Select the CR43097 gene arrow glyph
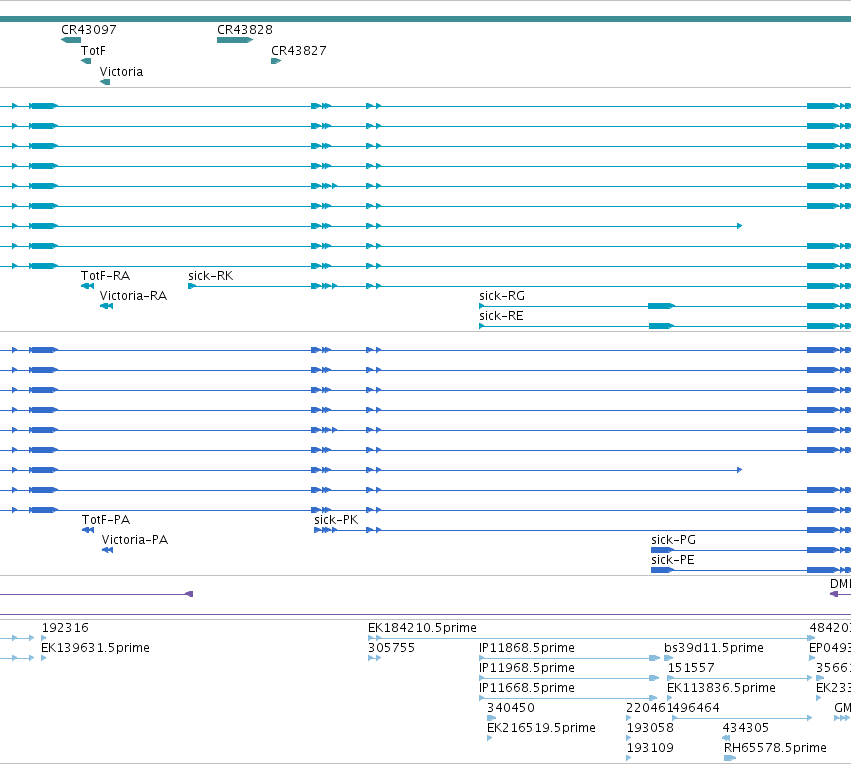851x764 pixels. pos(71,40)
